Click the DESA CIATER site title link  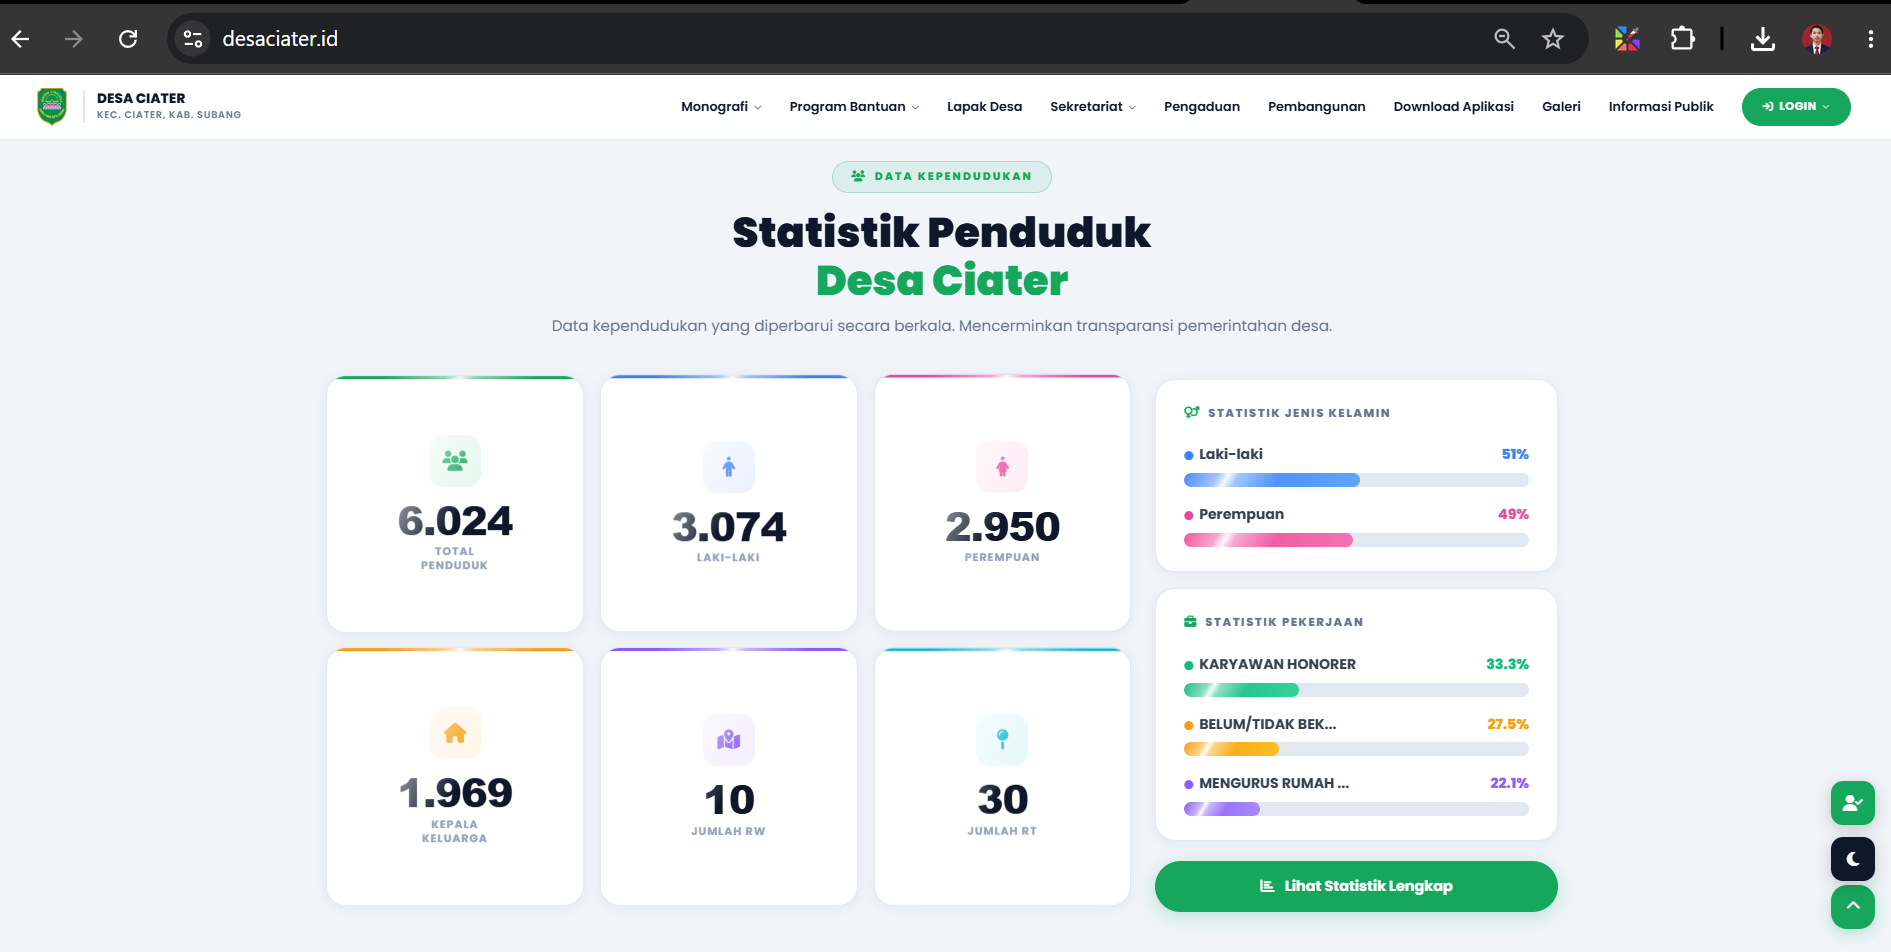pyautogui.click(x=141, y=98)
